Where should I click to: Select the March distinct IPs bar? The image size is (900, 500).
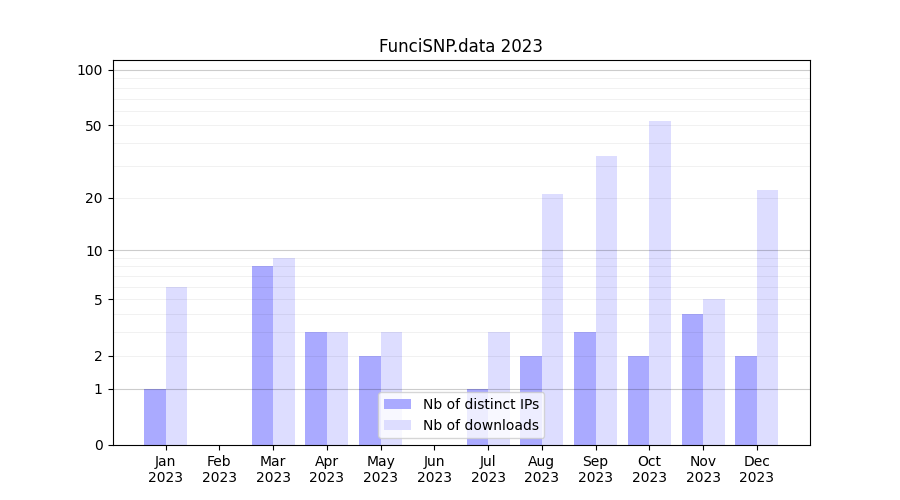pyautogui.click(x=262, y=355)
